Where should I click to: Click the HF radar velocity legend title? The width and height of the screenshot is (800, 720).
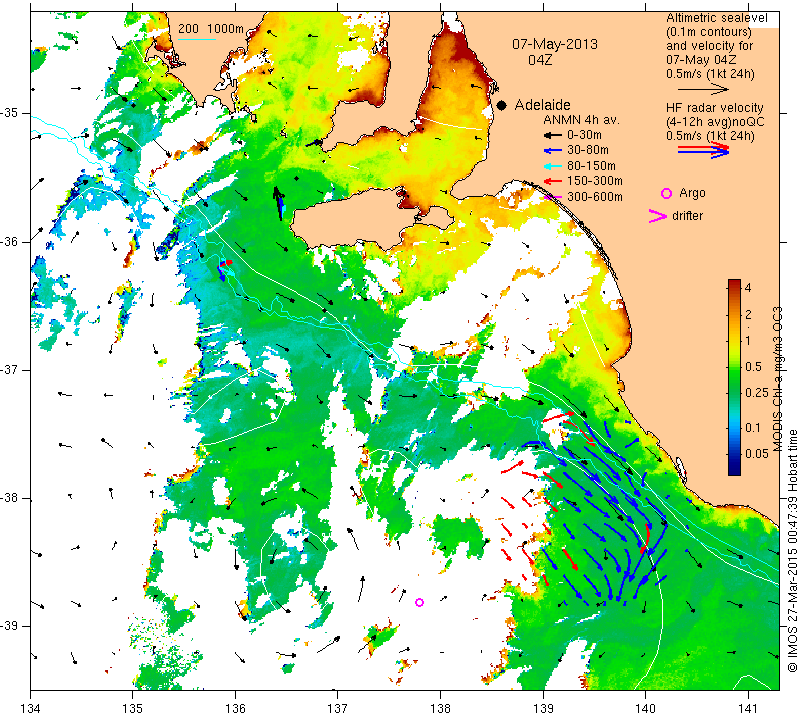pyautogui.click(x=714, y=108)
